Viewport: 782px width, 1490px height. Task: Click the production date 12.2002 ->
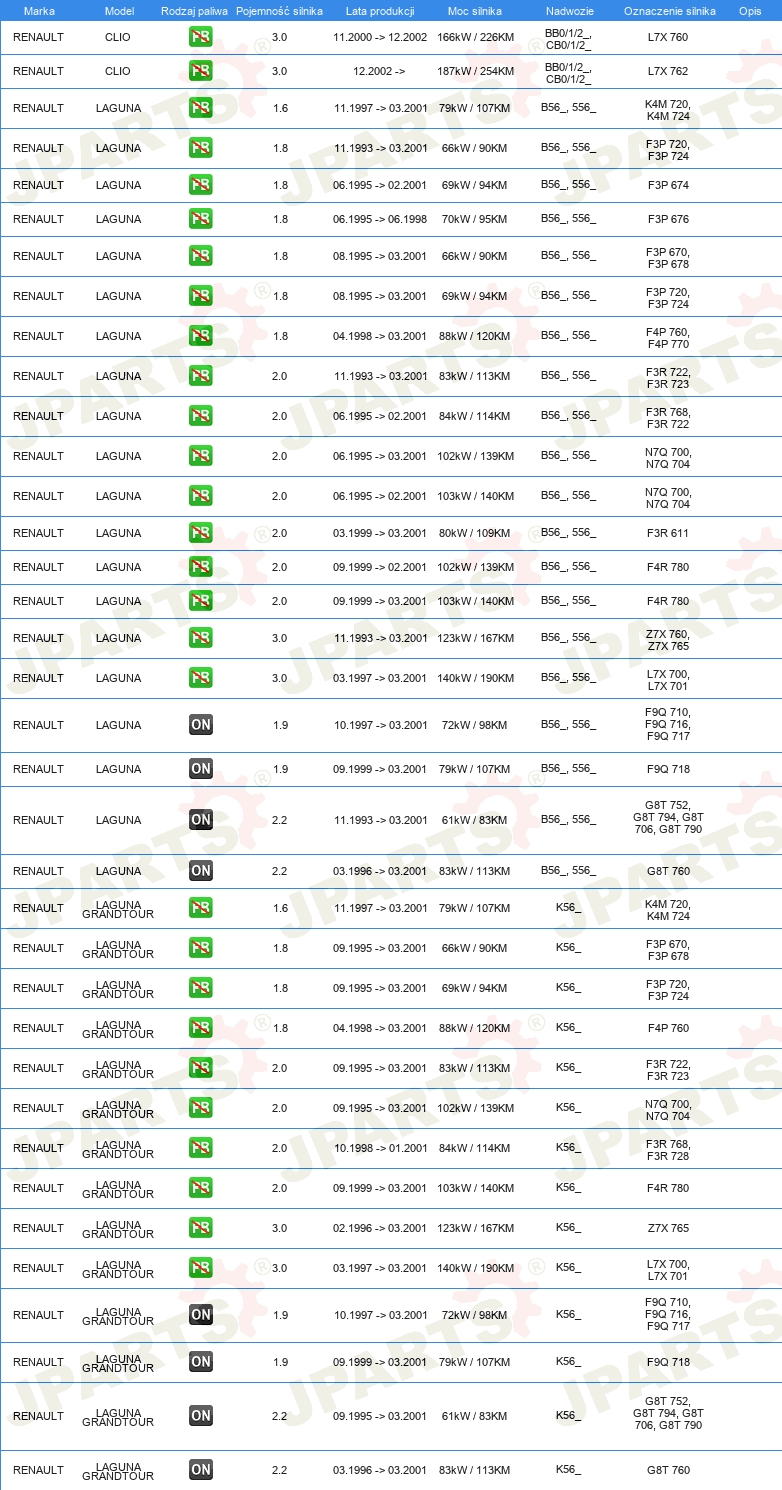[380, 71]
